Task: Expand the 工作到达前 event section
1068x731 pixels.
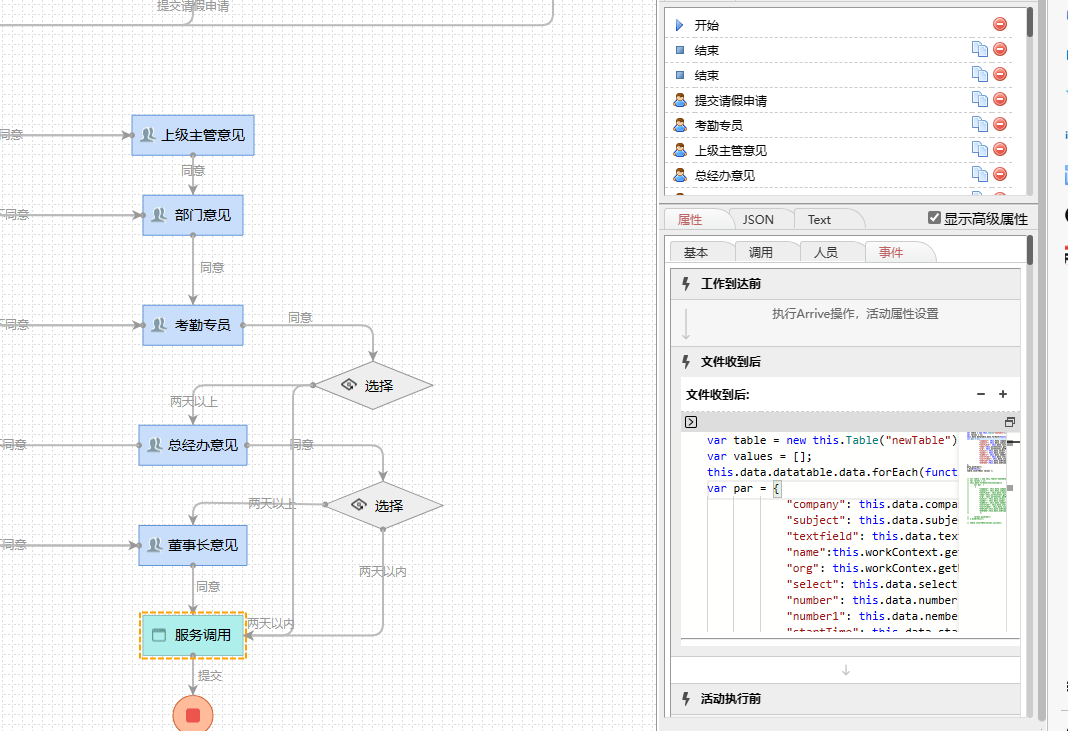Action: point(845,283)
